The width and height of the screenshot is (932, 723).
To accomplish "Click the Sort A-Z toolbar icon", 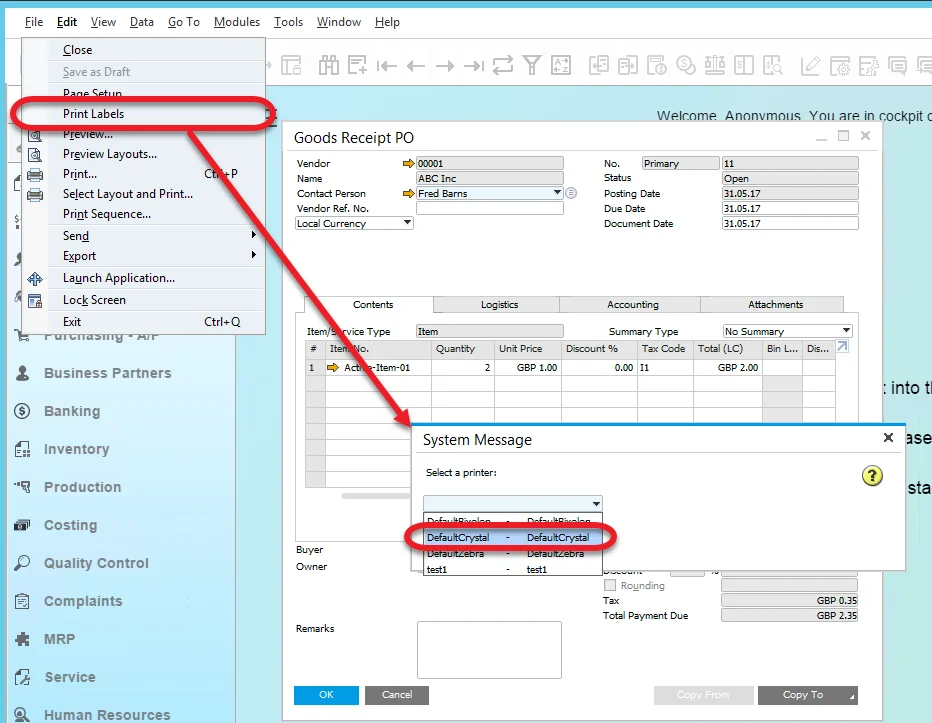I will tap(561, 66).
